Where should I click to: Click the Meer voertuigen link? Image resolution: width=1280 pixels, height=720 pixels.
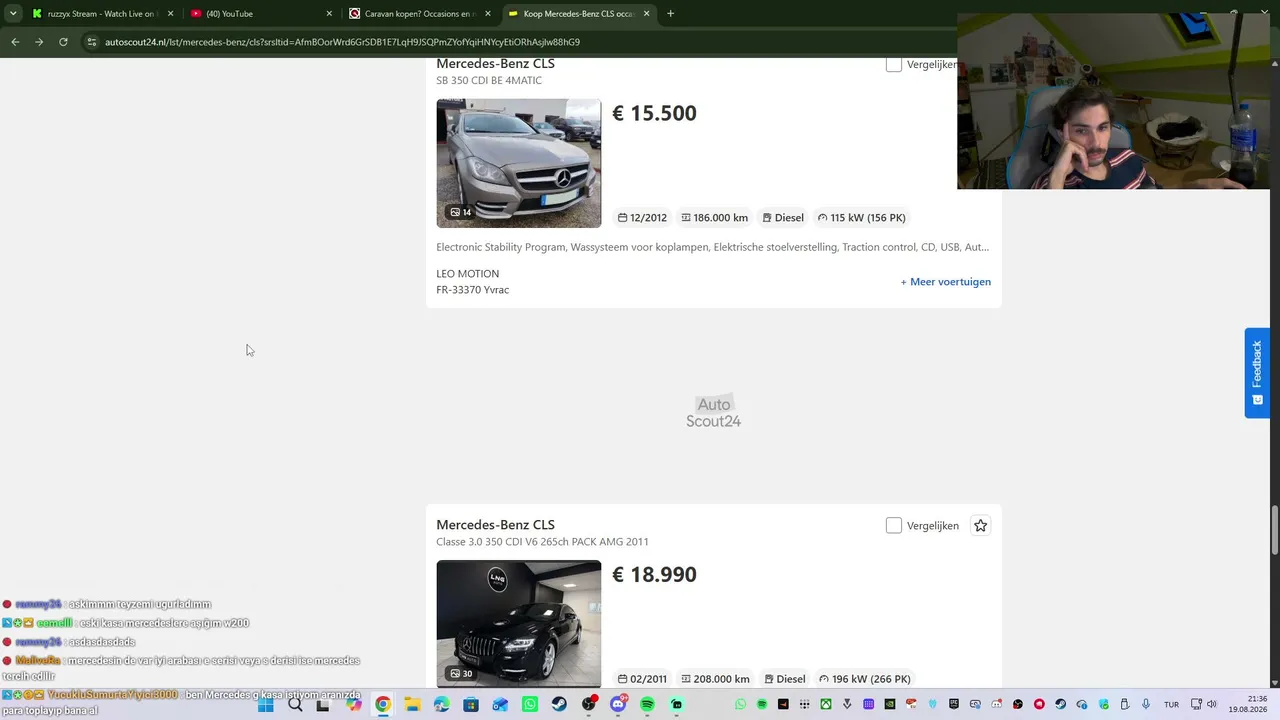point(946,282)
